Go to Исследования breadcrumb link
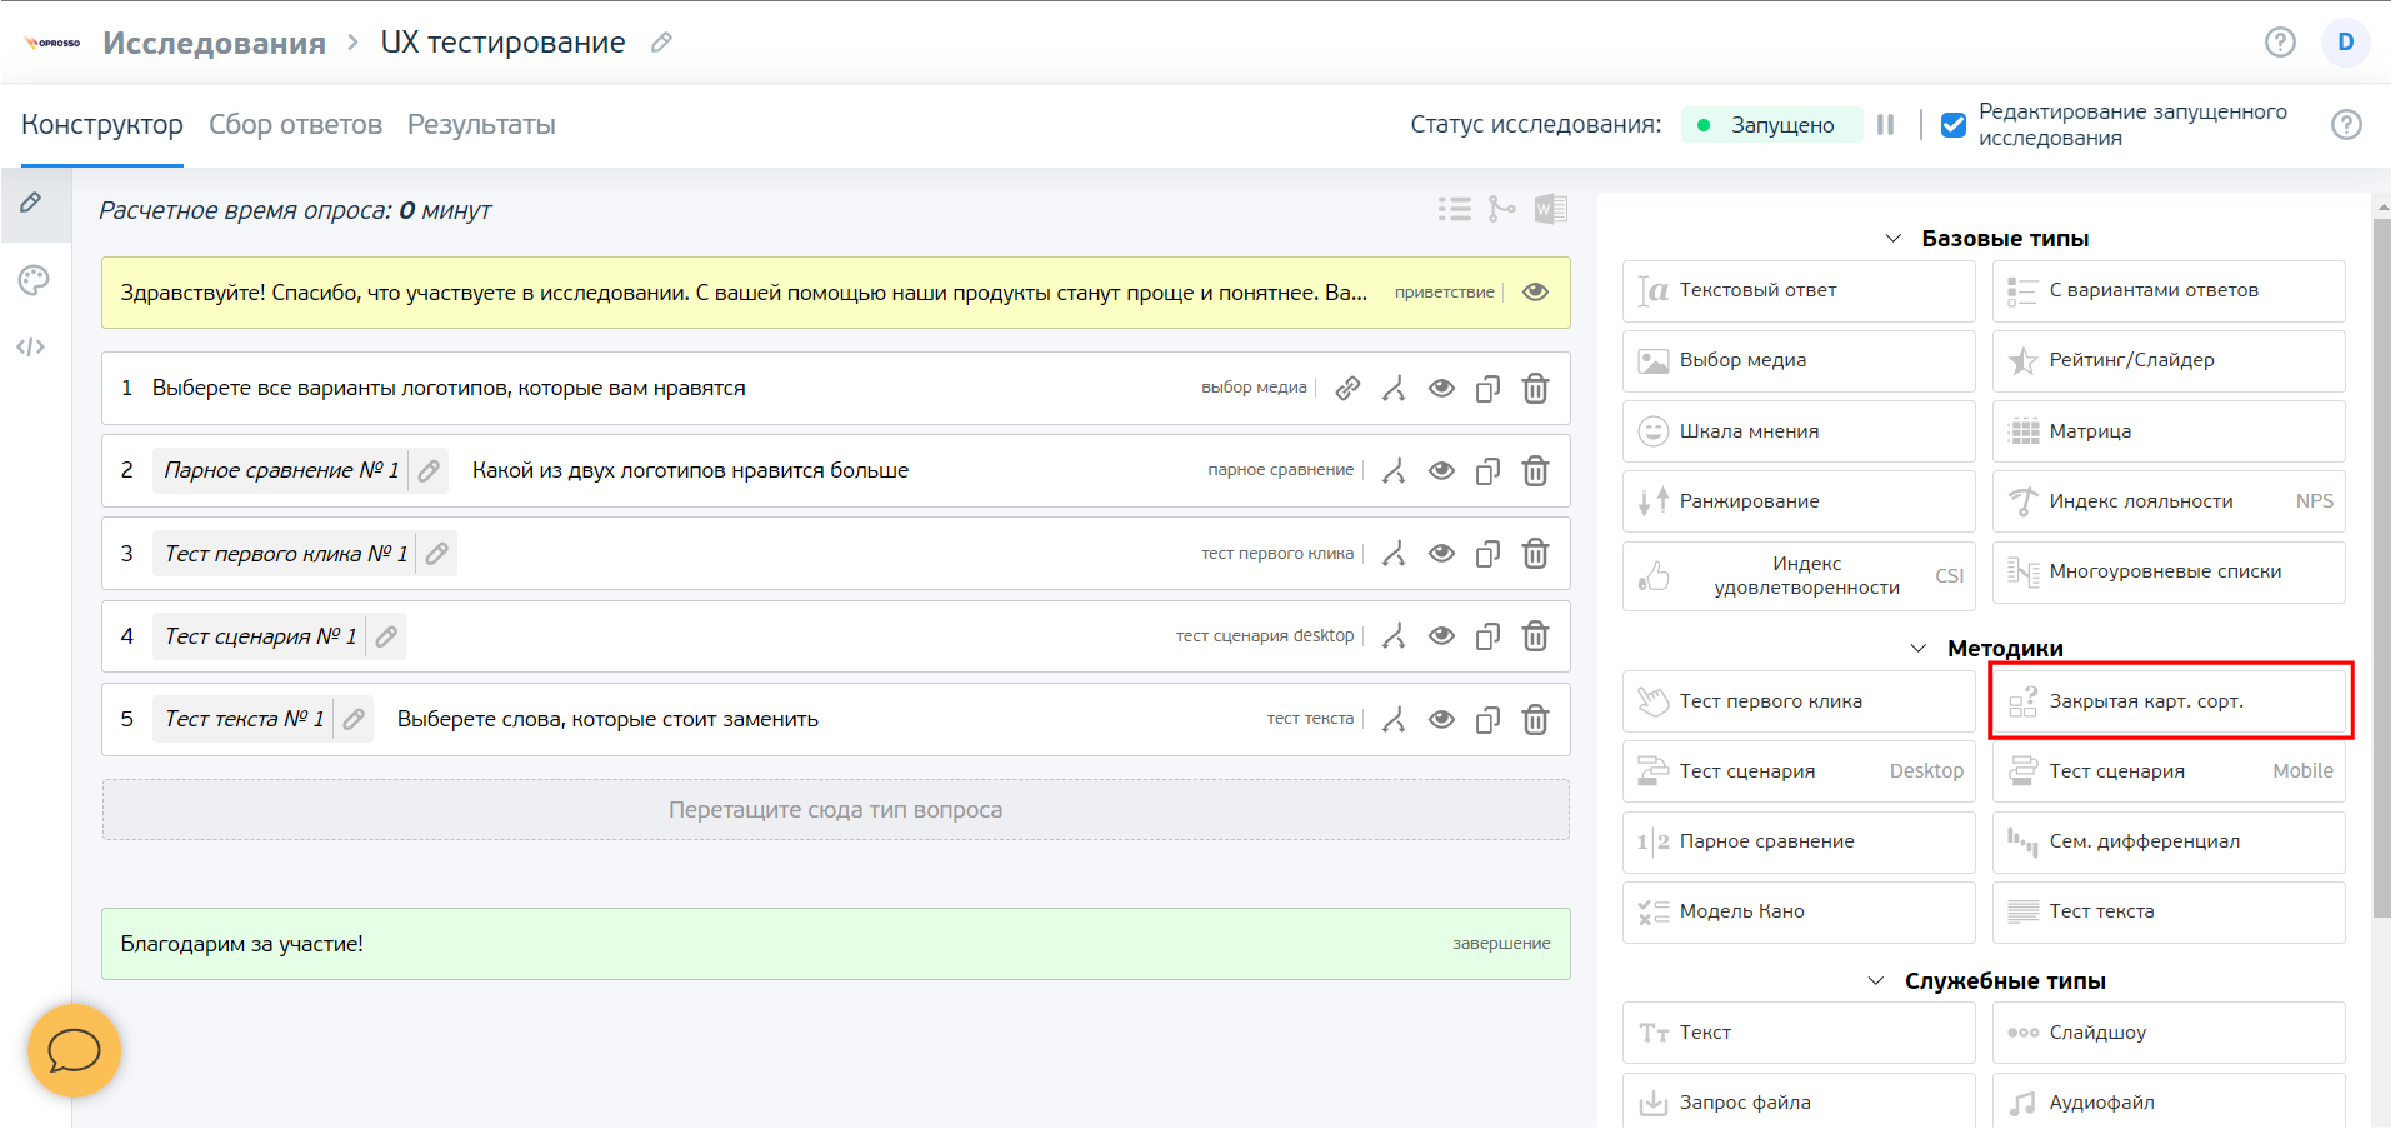2391x1128 pixels. (214, 43)
